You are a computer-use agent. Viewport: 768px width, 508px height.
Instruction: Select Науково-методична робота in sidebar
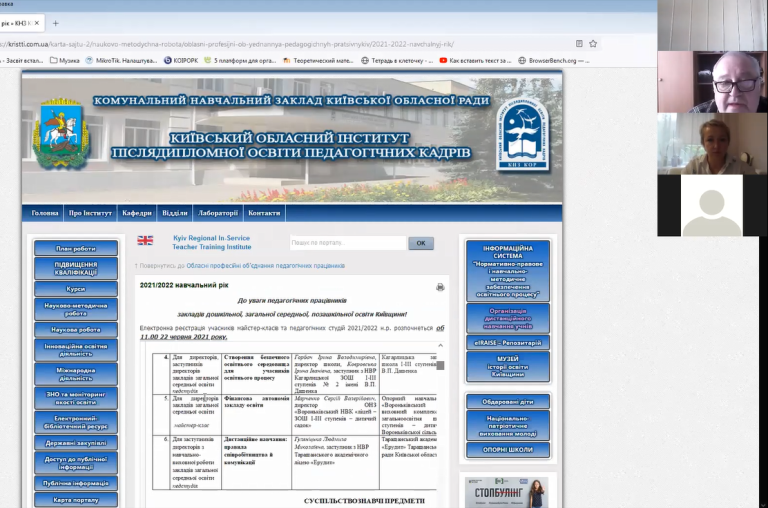click(x=76, y=310)
